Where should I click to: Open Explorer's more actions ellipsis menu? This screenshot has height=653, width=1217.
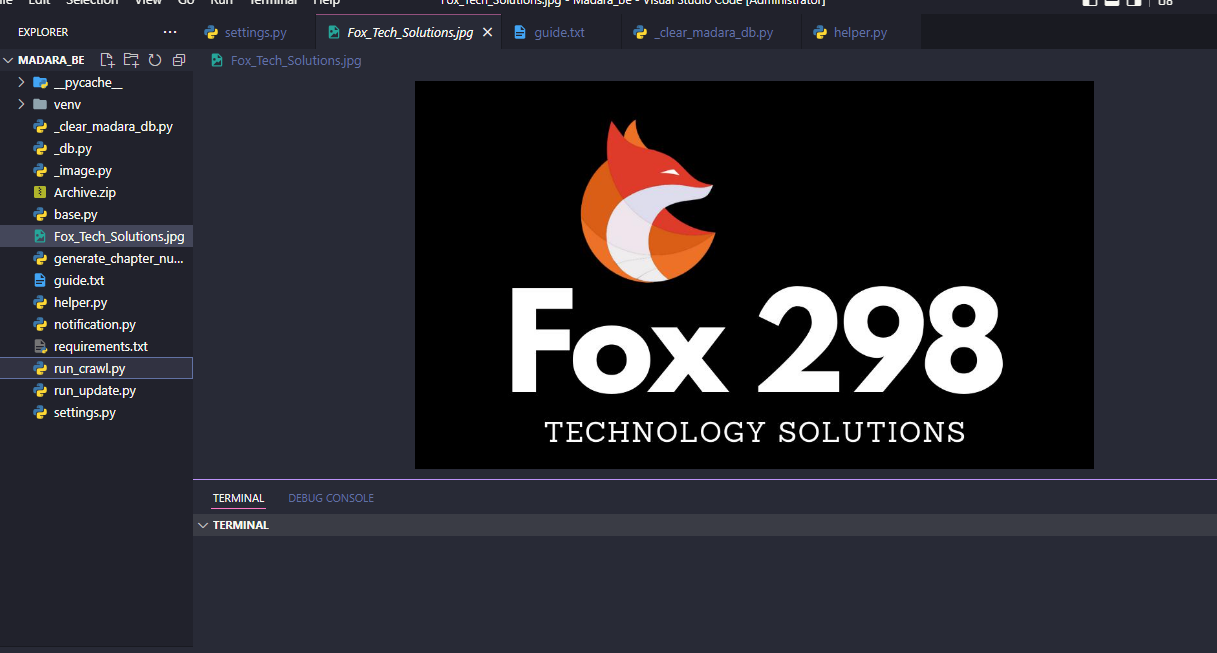(x=170, y=32)
